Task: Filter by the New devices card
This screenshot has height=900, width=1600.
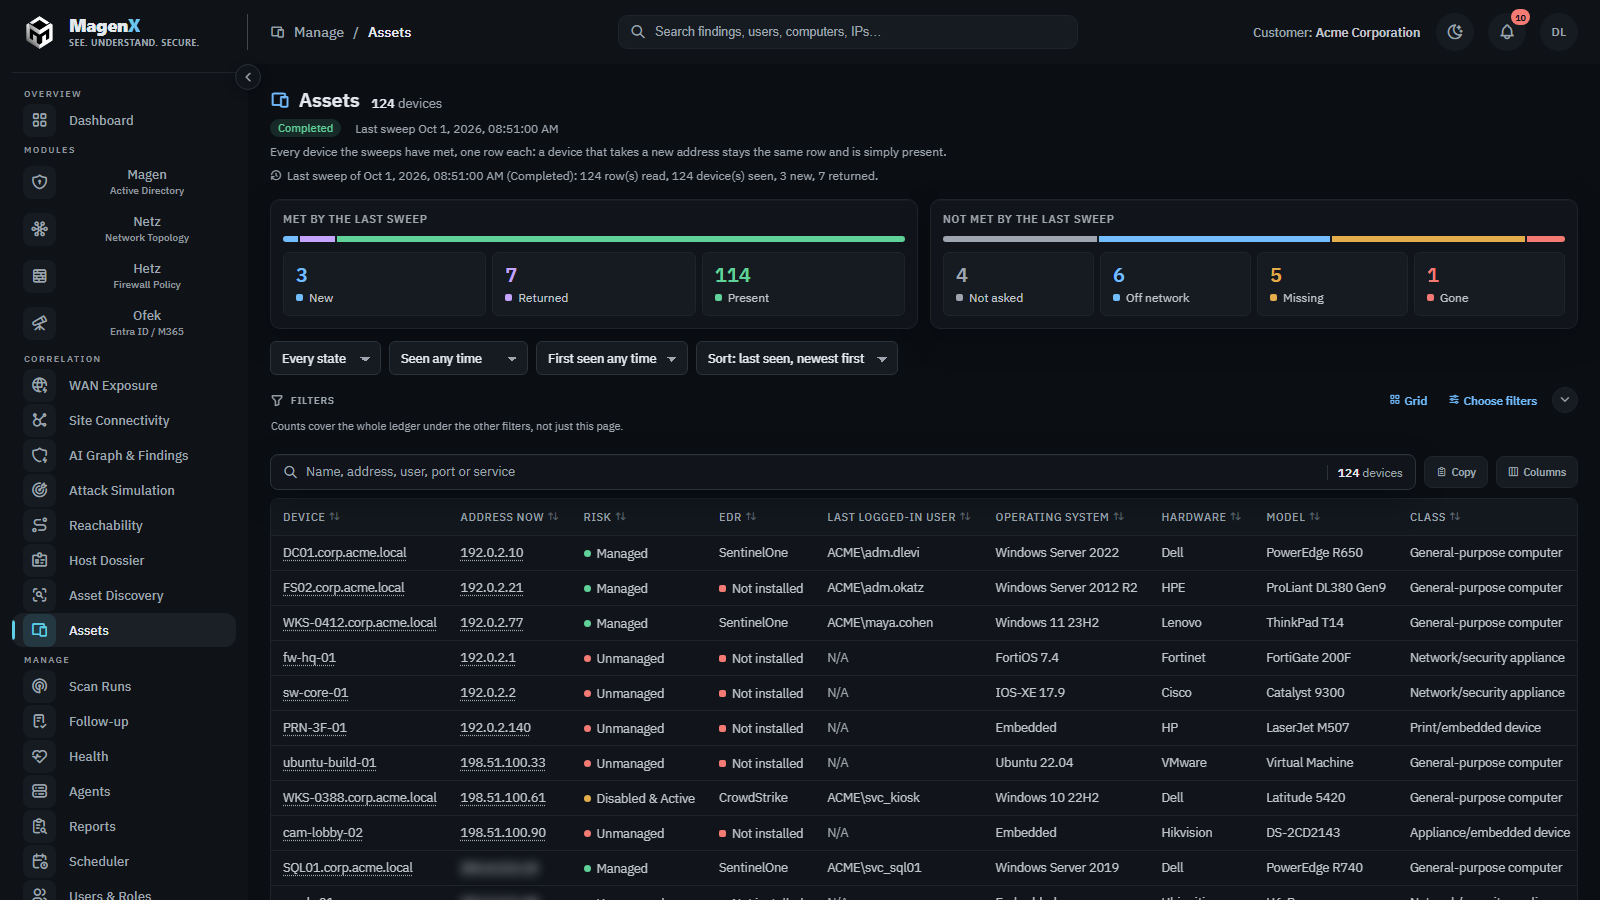Action: pos(384,284)
